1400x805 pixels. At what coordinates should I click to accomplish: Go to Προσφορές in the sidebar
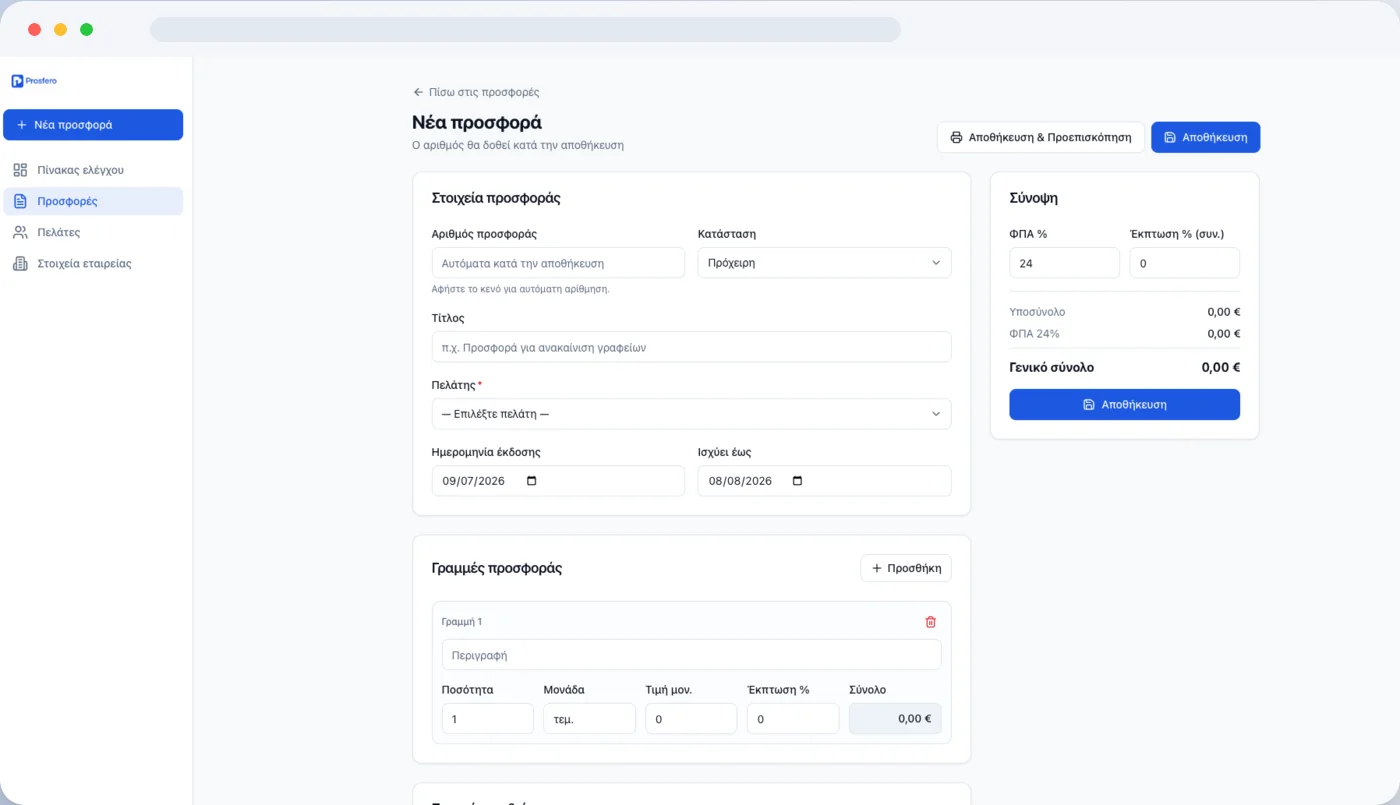[93, 201]
